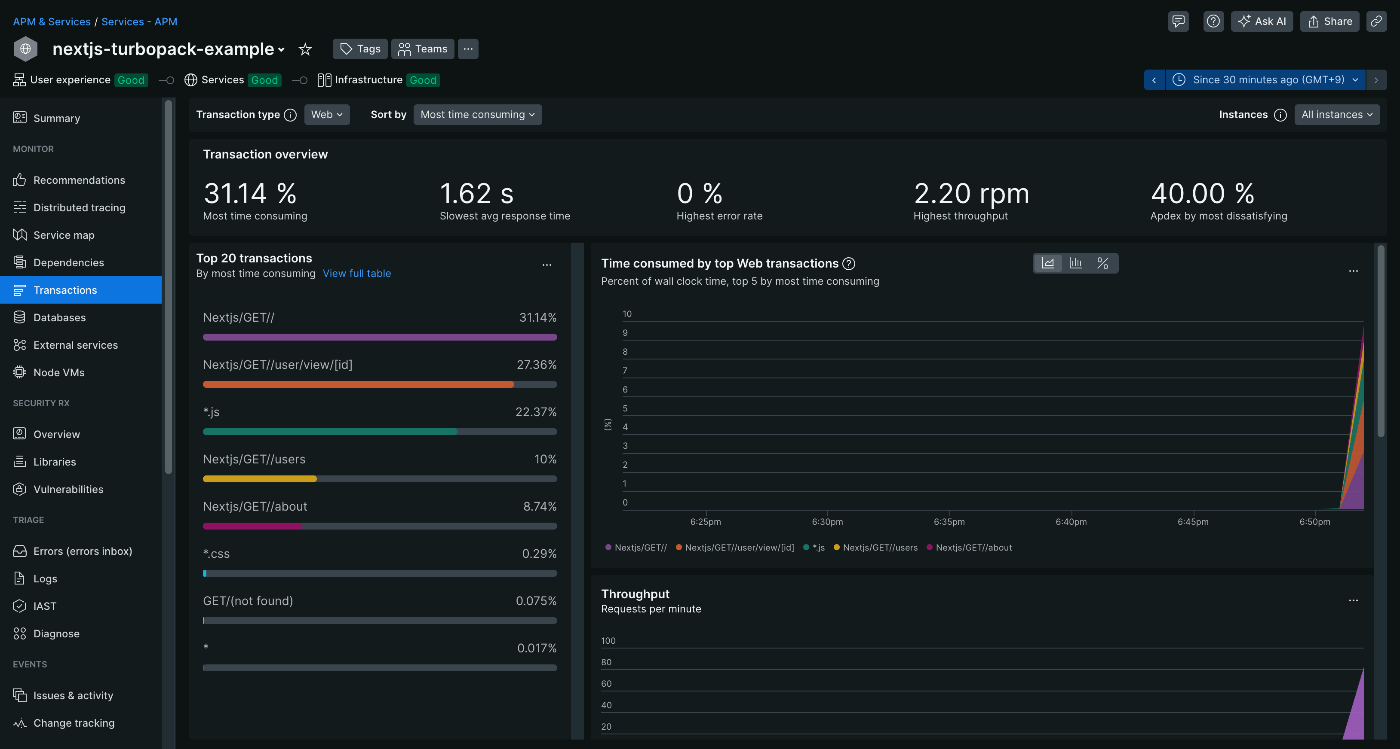Select the *.css transaction row

[x=380, y=562]
